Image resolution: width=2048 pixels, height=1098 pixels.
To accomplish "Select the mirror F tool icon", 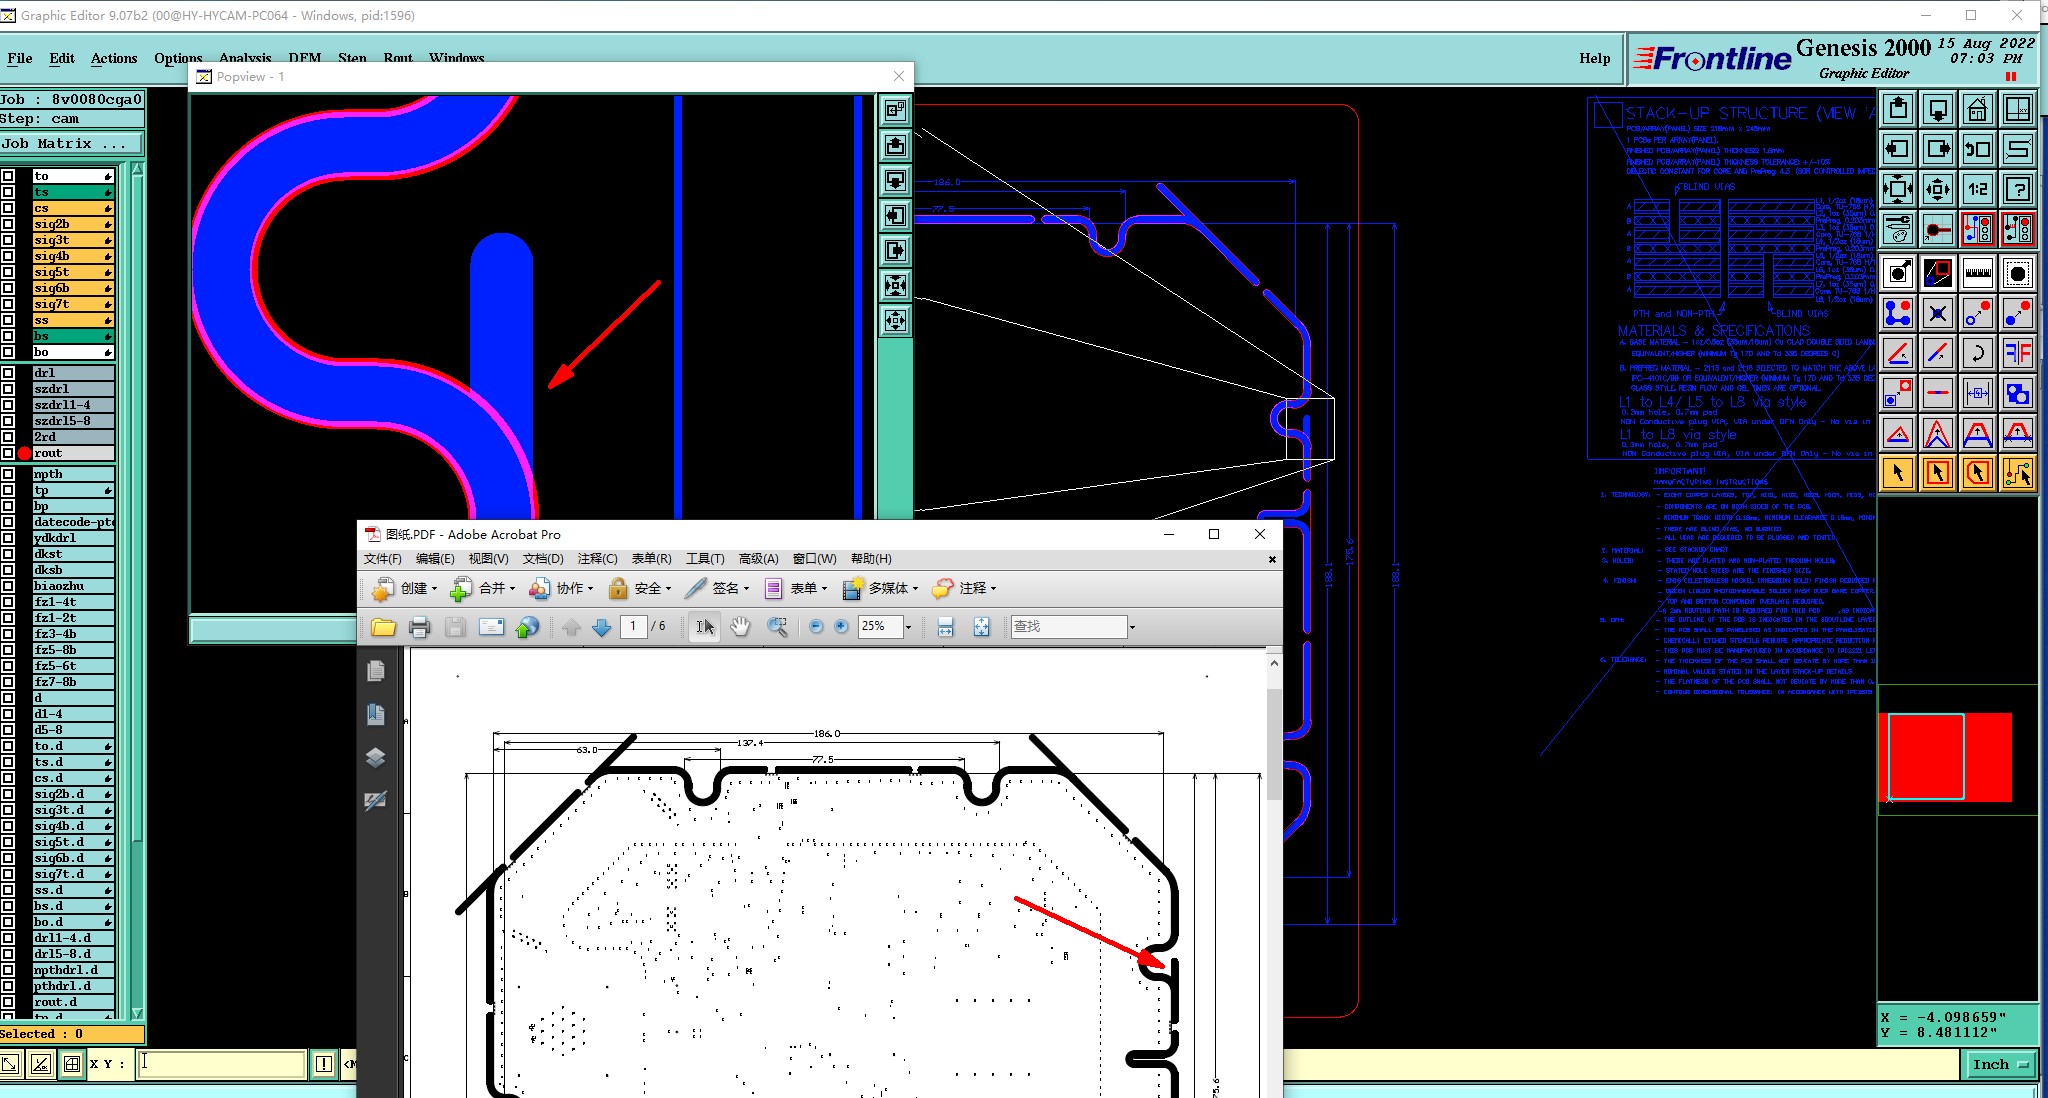I will [x=2018, y=352].
